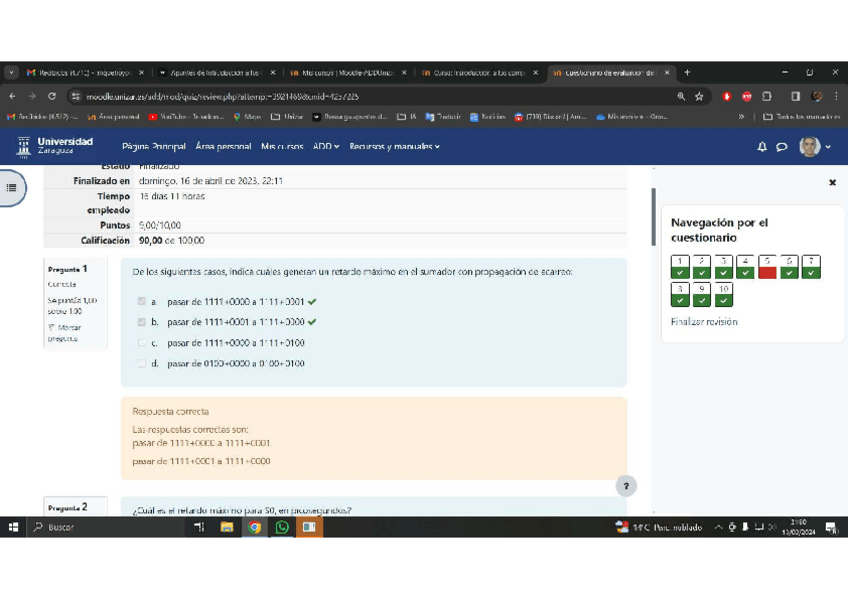Viewport: 848px width, 599px height.
Task: Reload the page in the browser
Action: point(52,97)
